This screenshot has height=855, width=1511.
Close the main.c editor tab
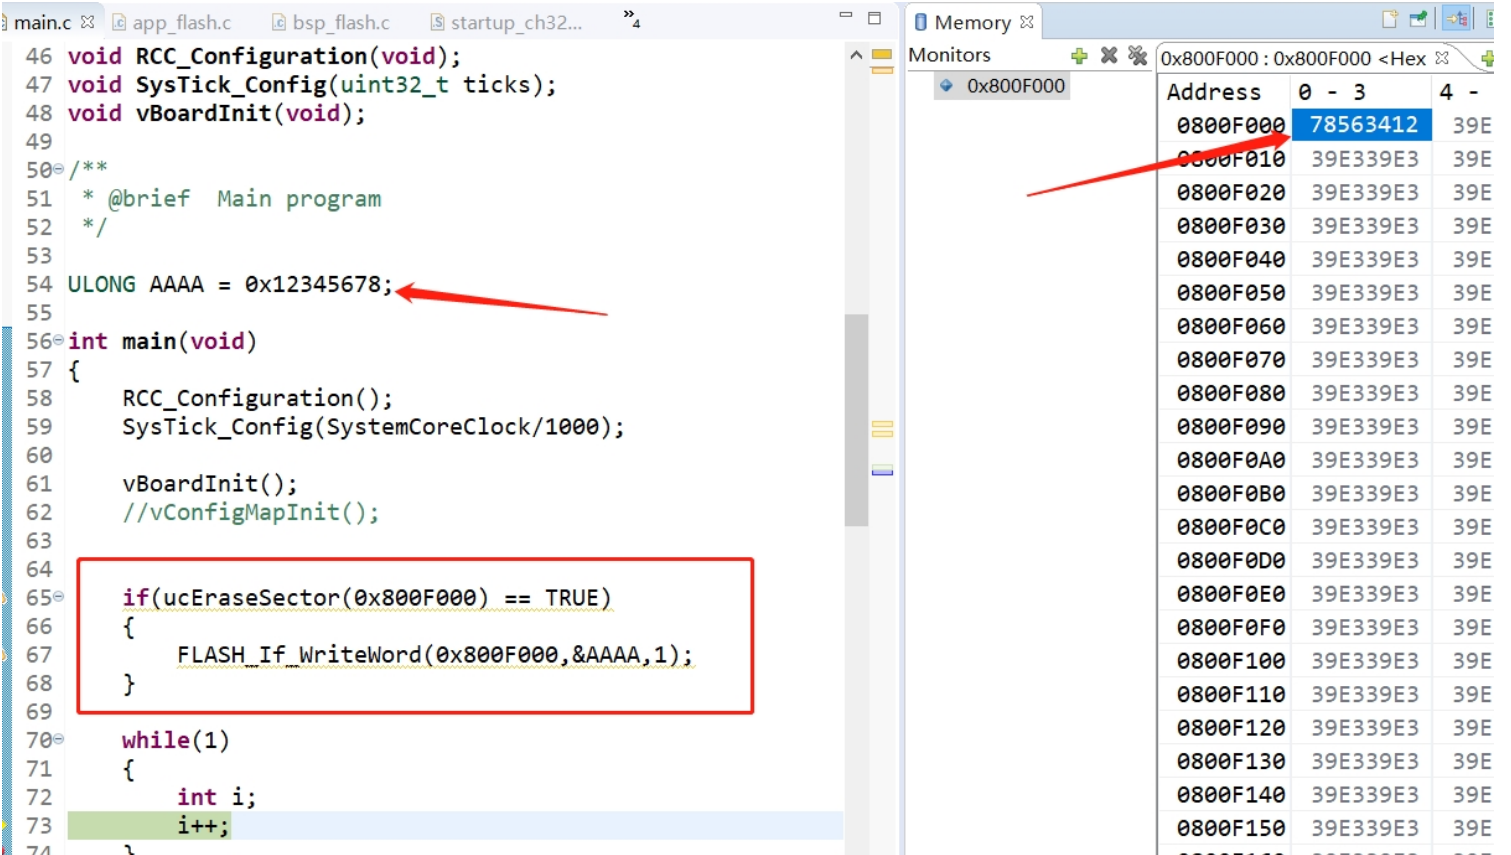[87, 22]
